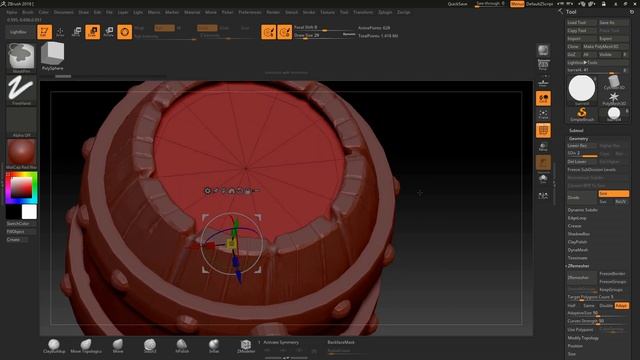Viewport: 640px width, 360px height.
Task: Collapse the Geometry section
Action: point(578,139)
